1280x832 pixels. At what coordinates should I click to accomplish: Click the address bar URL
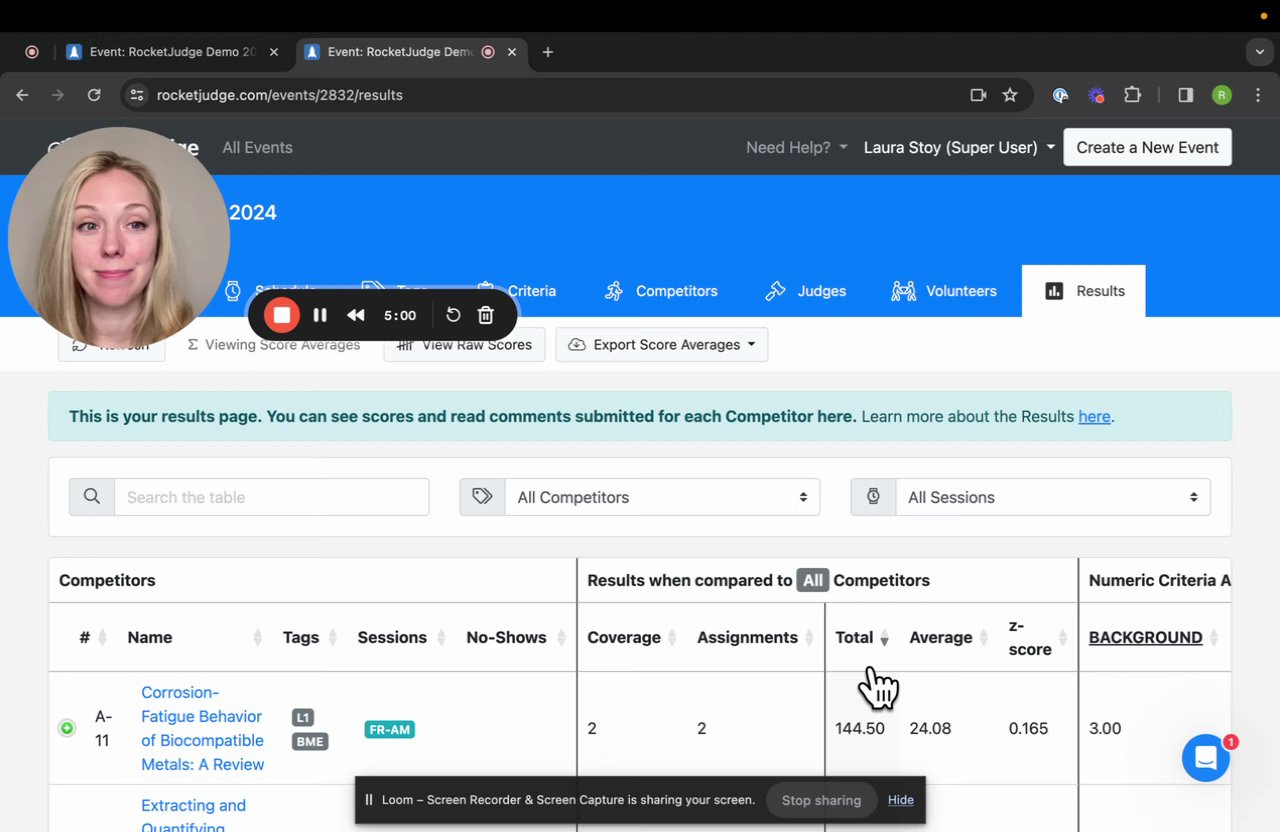[x=280, y=95]
